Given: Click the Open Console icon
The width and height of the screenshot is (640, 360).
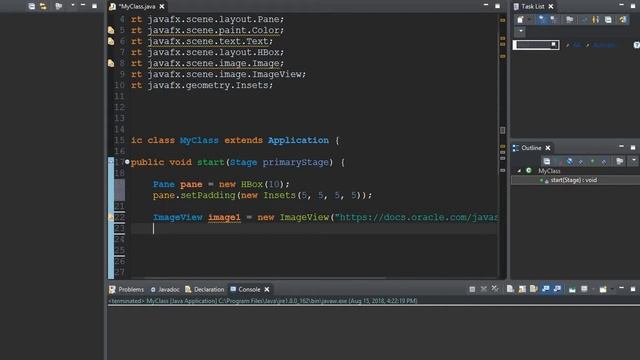Looking at the screenshot, I should pos(603,289).
